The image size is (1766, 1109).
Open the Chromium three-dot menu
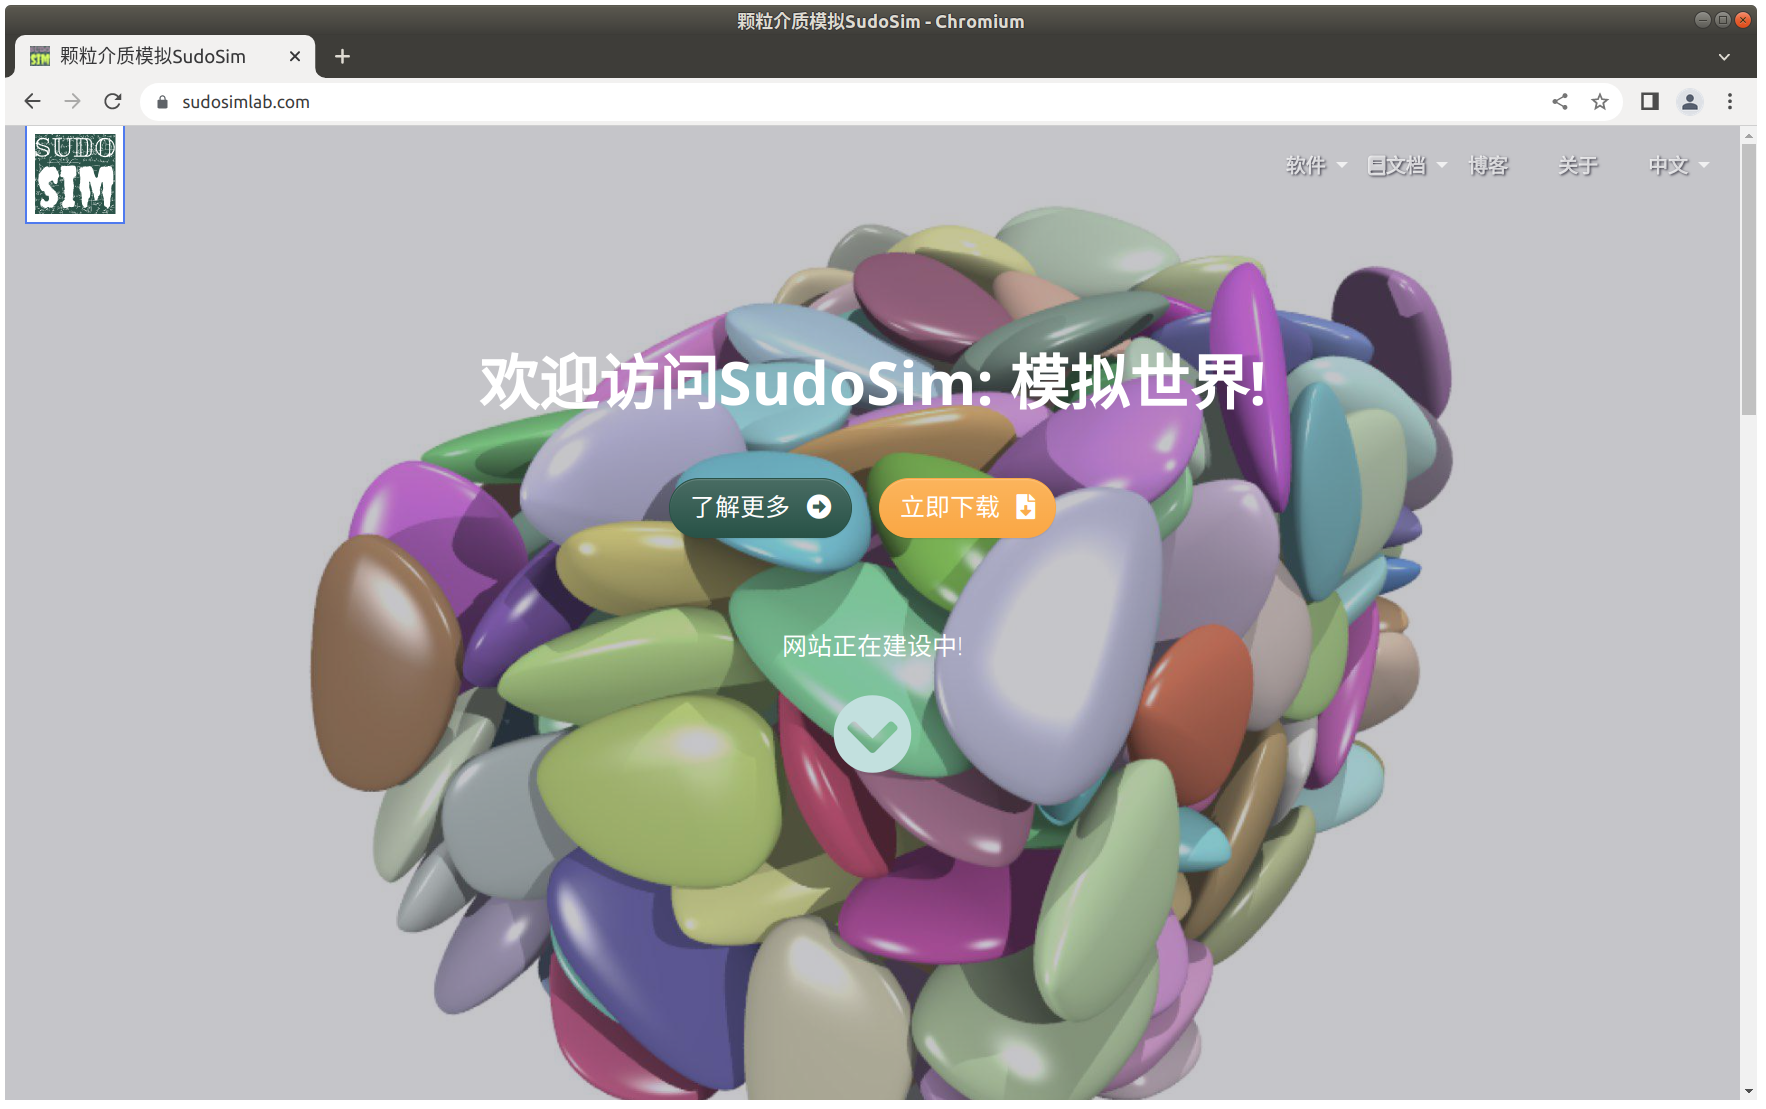point(1730,101)
